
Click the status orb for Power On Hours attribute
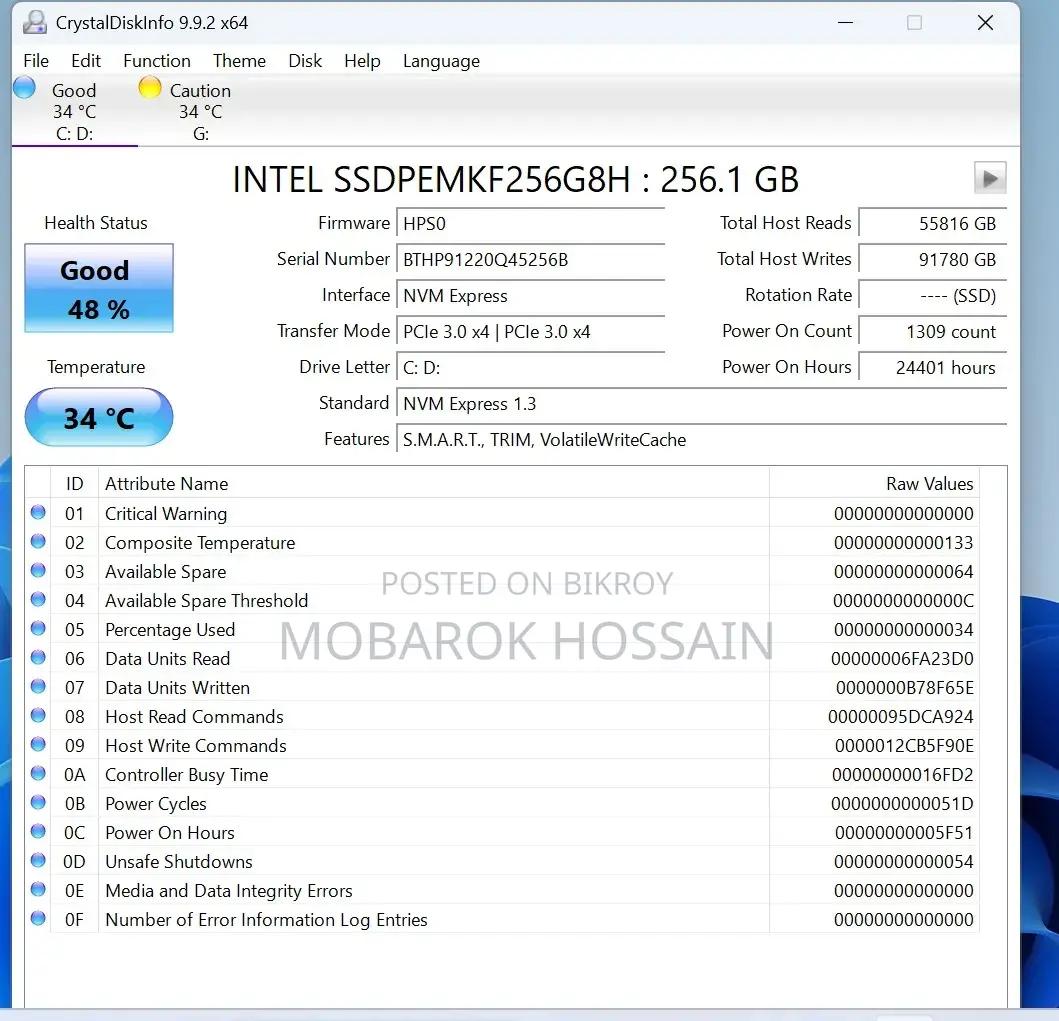click(38, 832)
